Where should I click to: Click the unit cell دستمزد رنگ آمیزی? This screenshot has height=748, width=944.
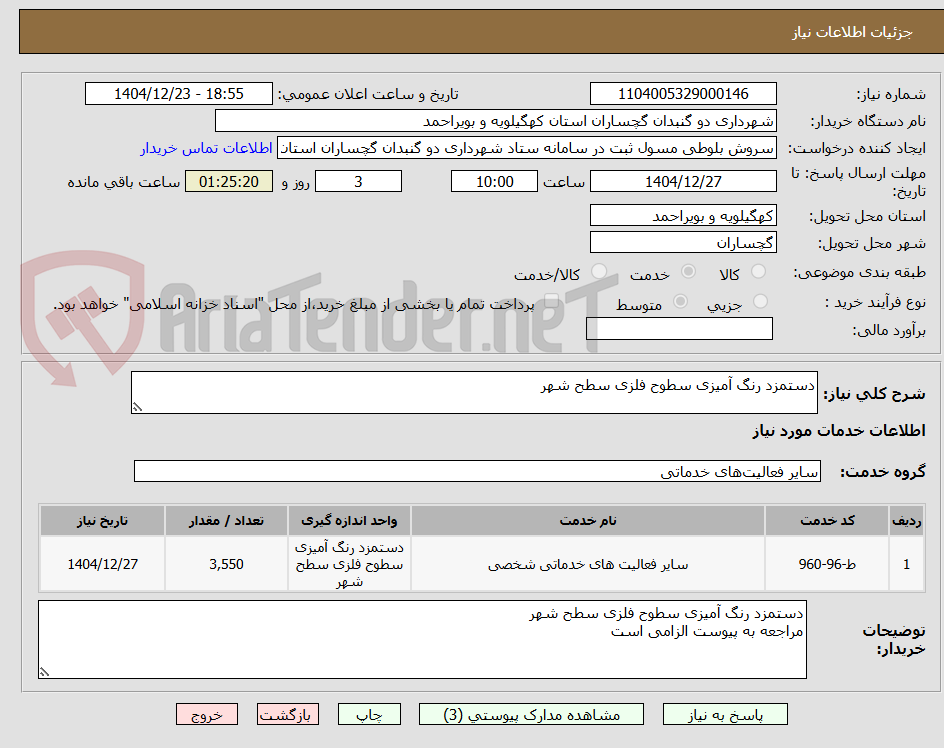(349, 564)
